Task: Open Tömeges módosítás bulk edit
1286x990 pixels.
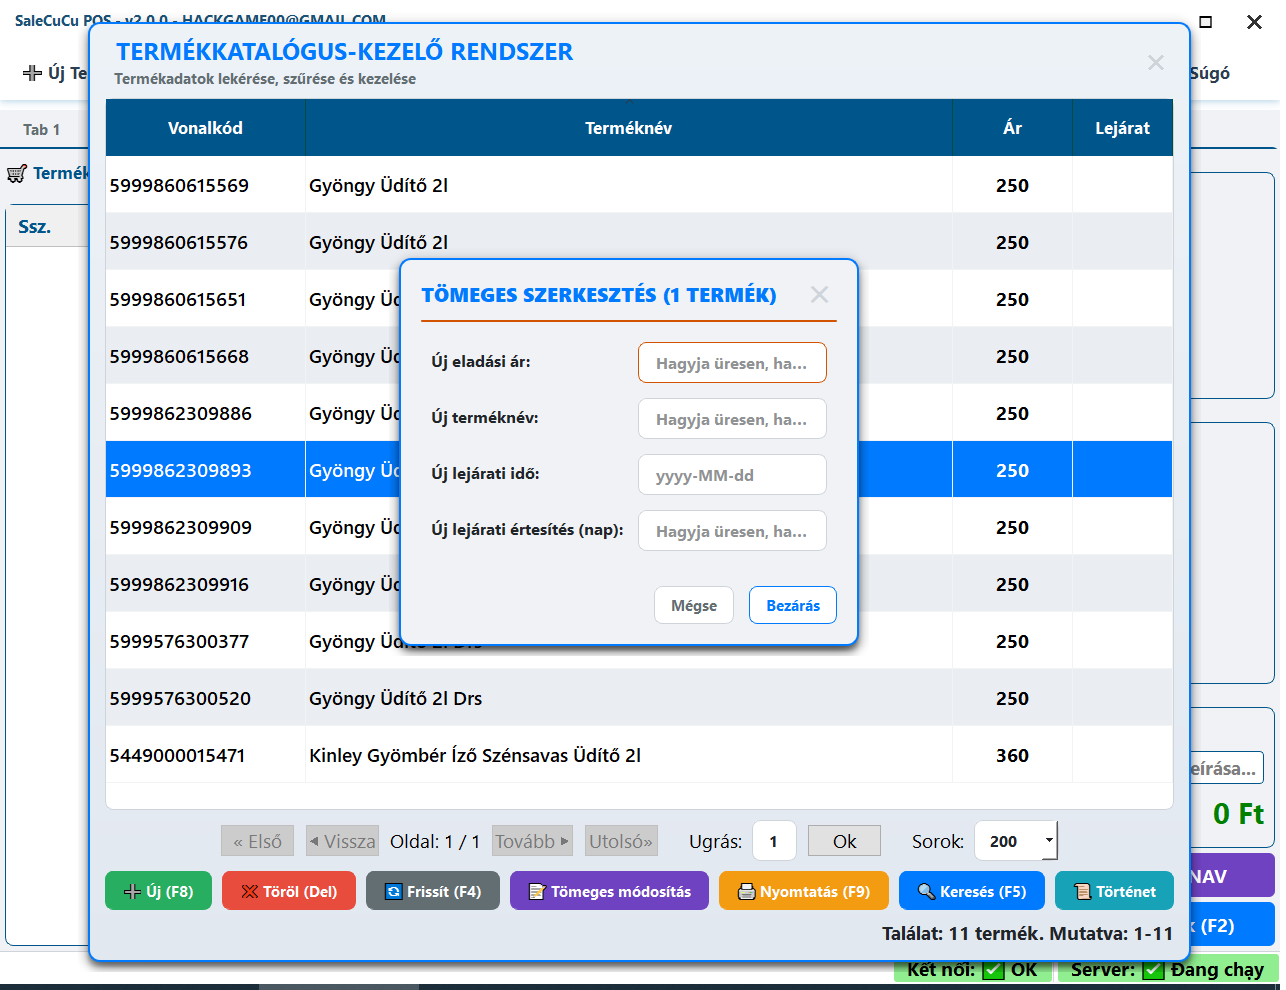Action: (x=609, y=891)
